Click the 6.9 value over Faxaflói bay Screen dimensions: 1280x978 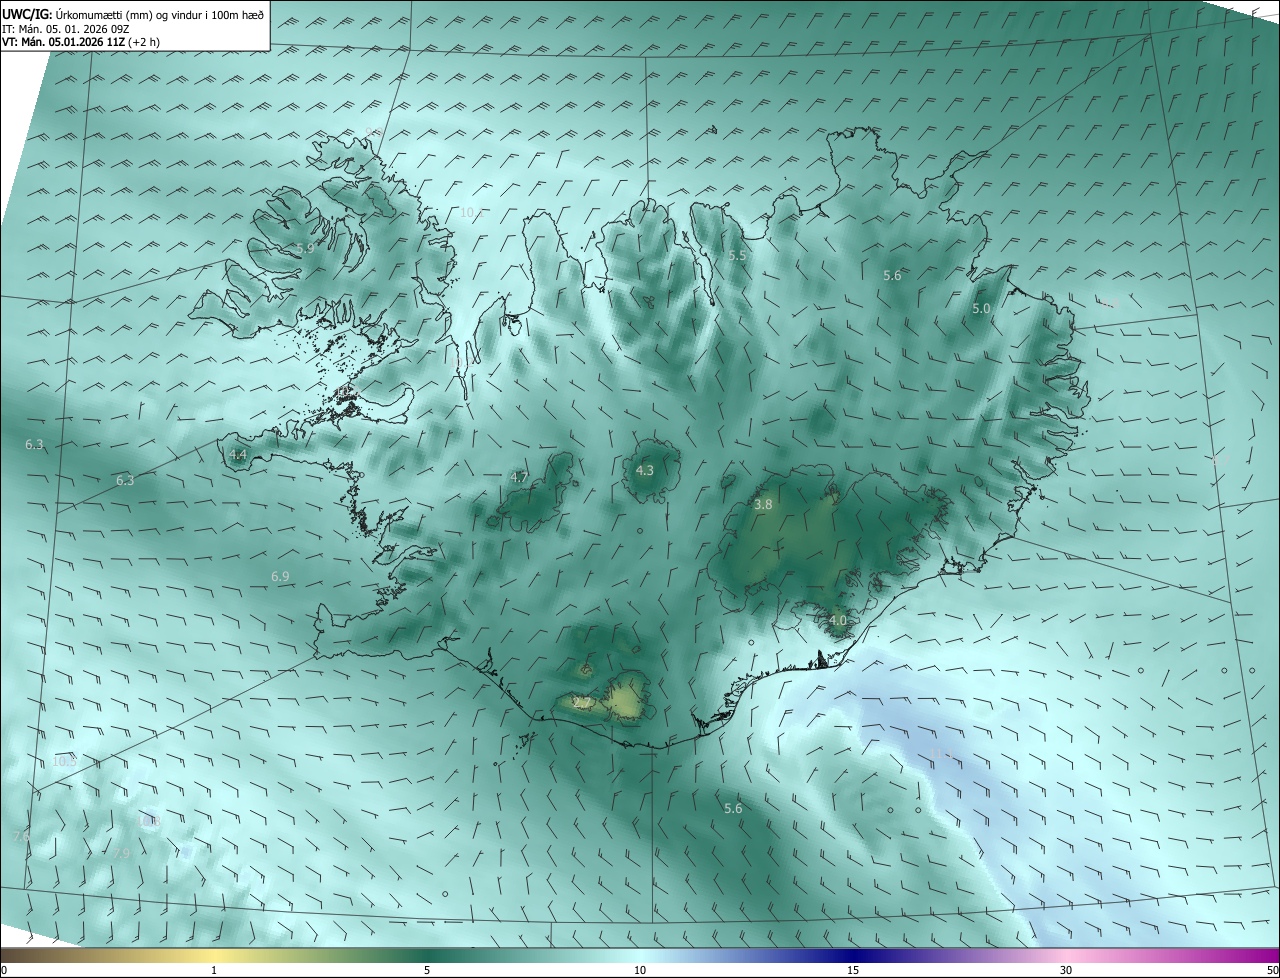pyautogui.click(x=280, y=576)
